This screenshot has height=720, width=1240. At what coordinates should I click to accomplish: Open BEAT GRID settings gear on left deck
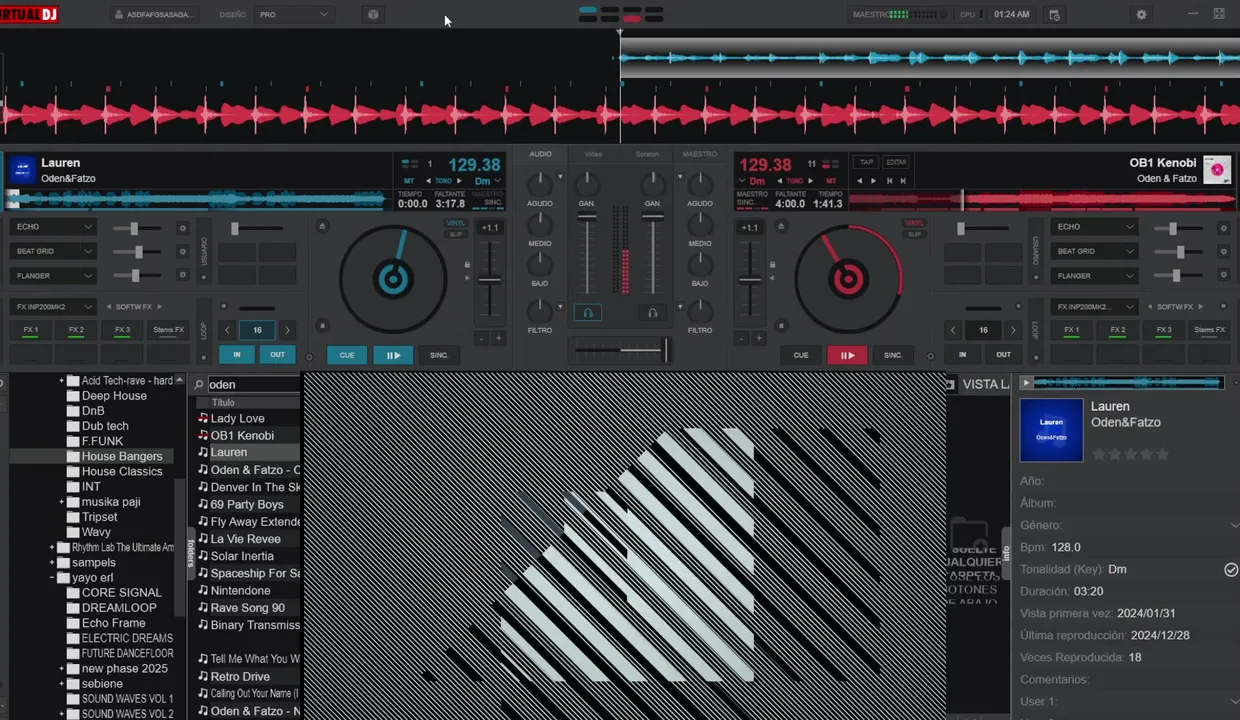[182, 252]
